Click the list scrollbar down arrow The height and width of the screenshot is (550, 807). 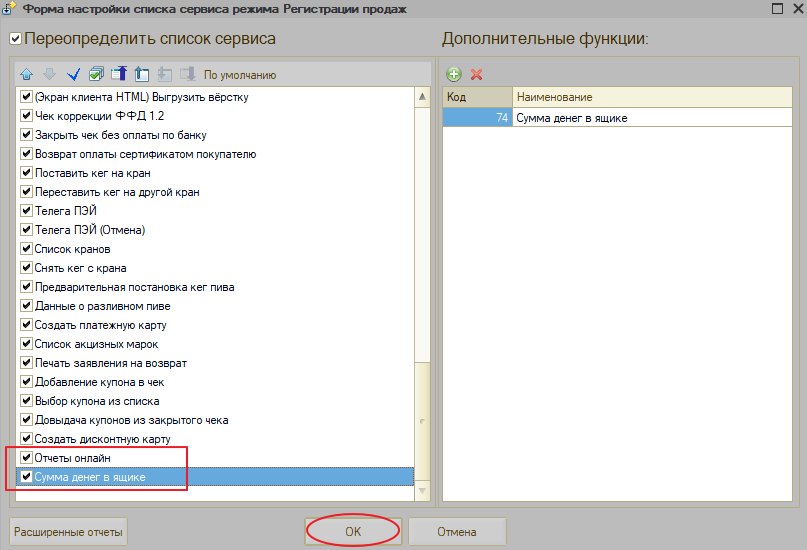coord(422,491)
